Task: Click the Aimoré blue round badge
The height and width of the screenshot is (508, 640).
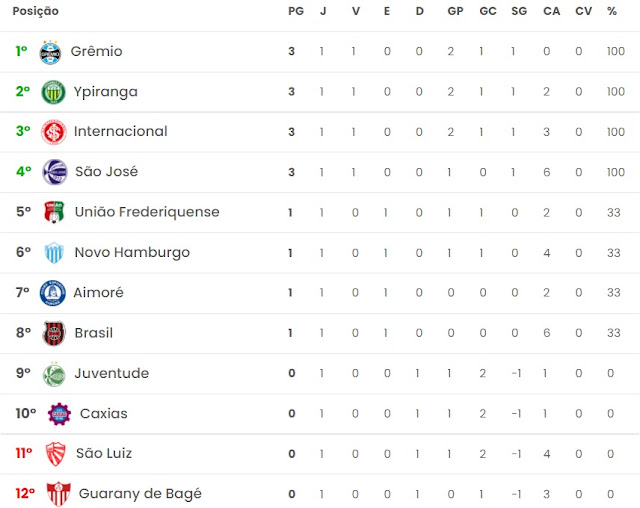Action: [x=53, y=293]
